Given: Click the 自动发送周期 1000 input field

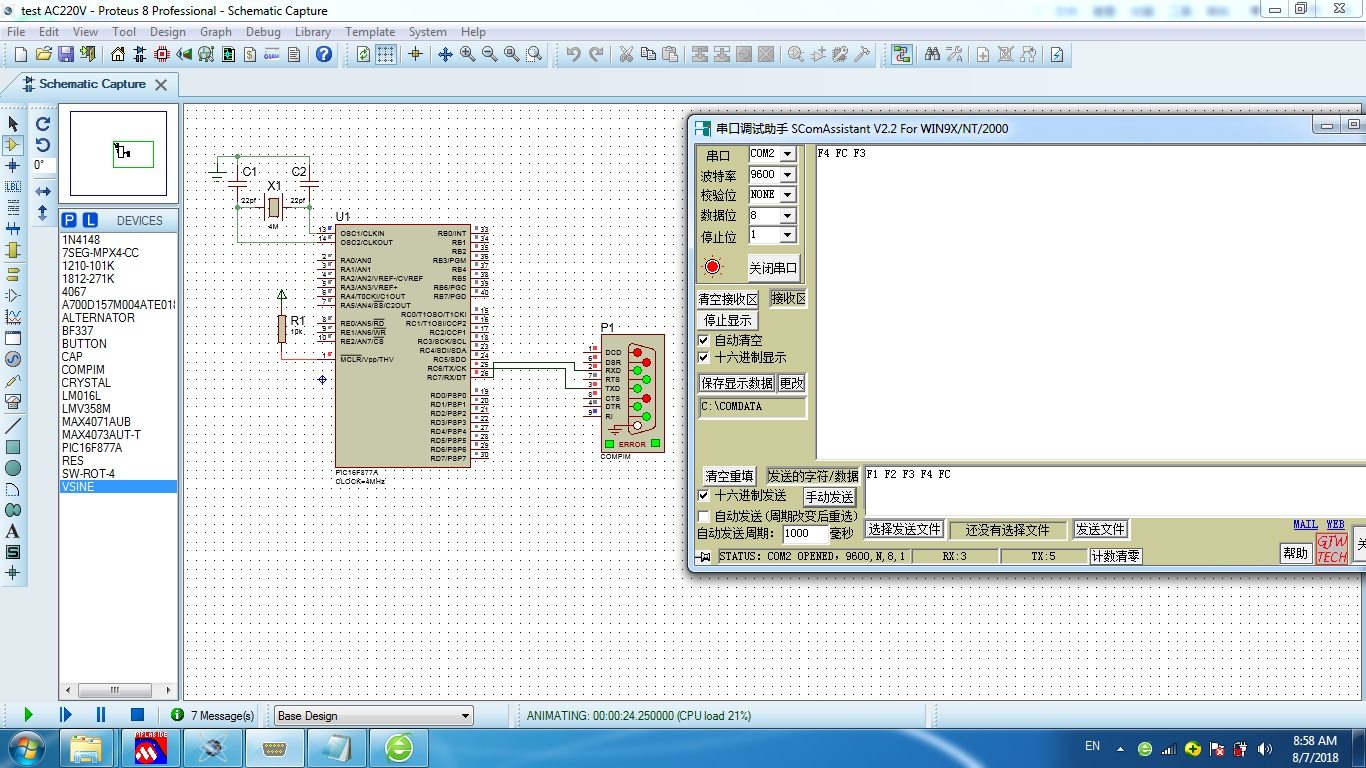Looking at the screenshot, I should click(x=805, y=534).
